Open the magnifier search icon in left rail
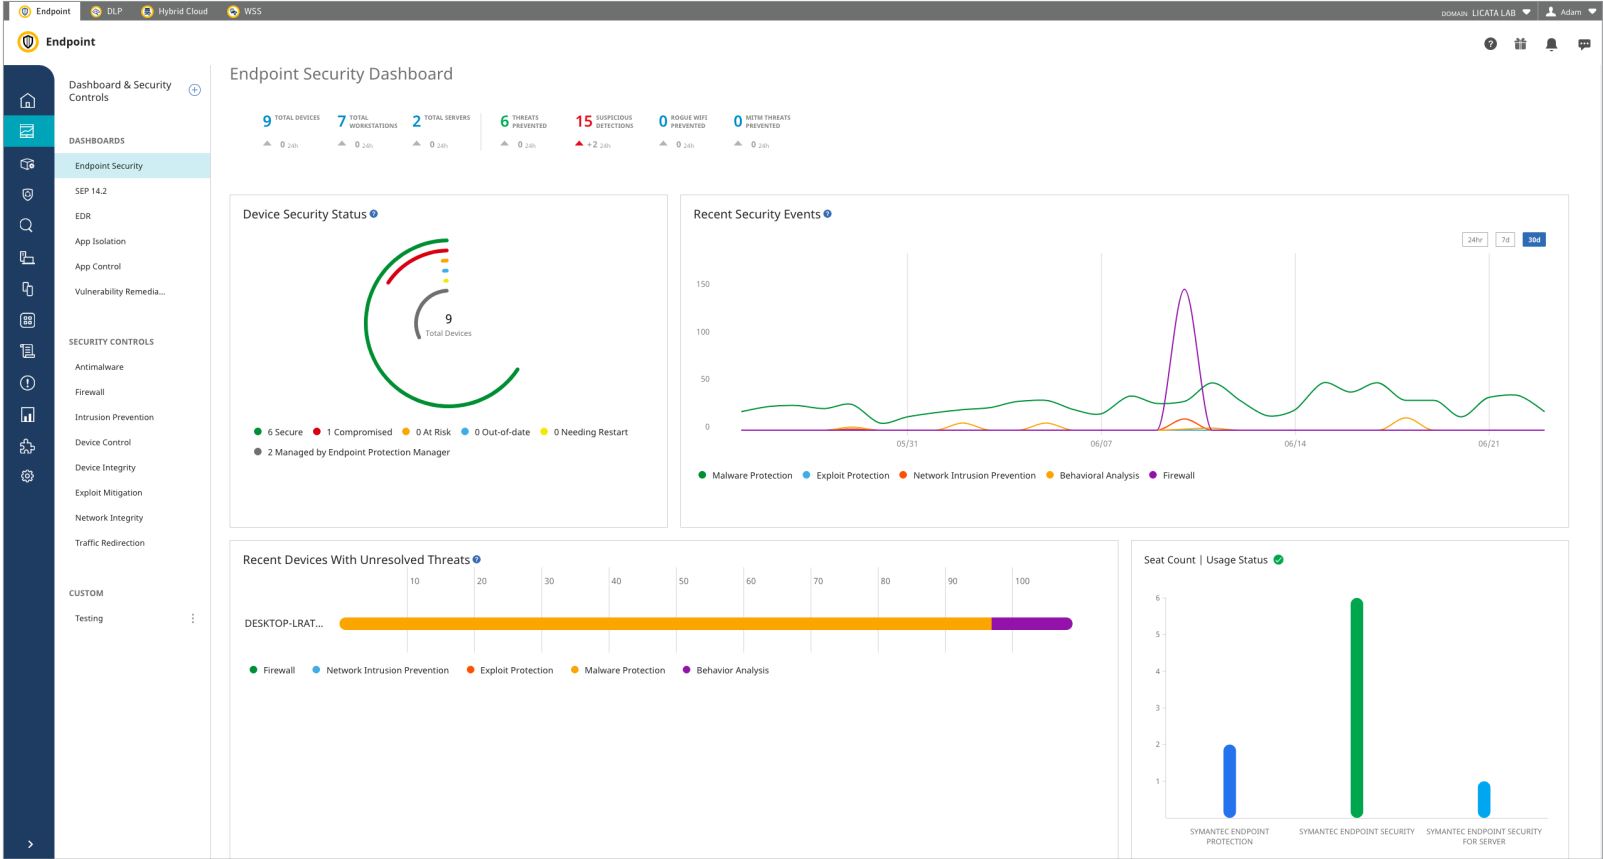1603x859 pixels. [27, 226]
